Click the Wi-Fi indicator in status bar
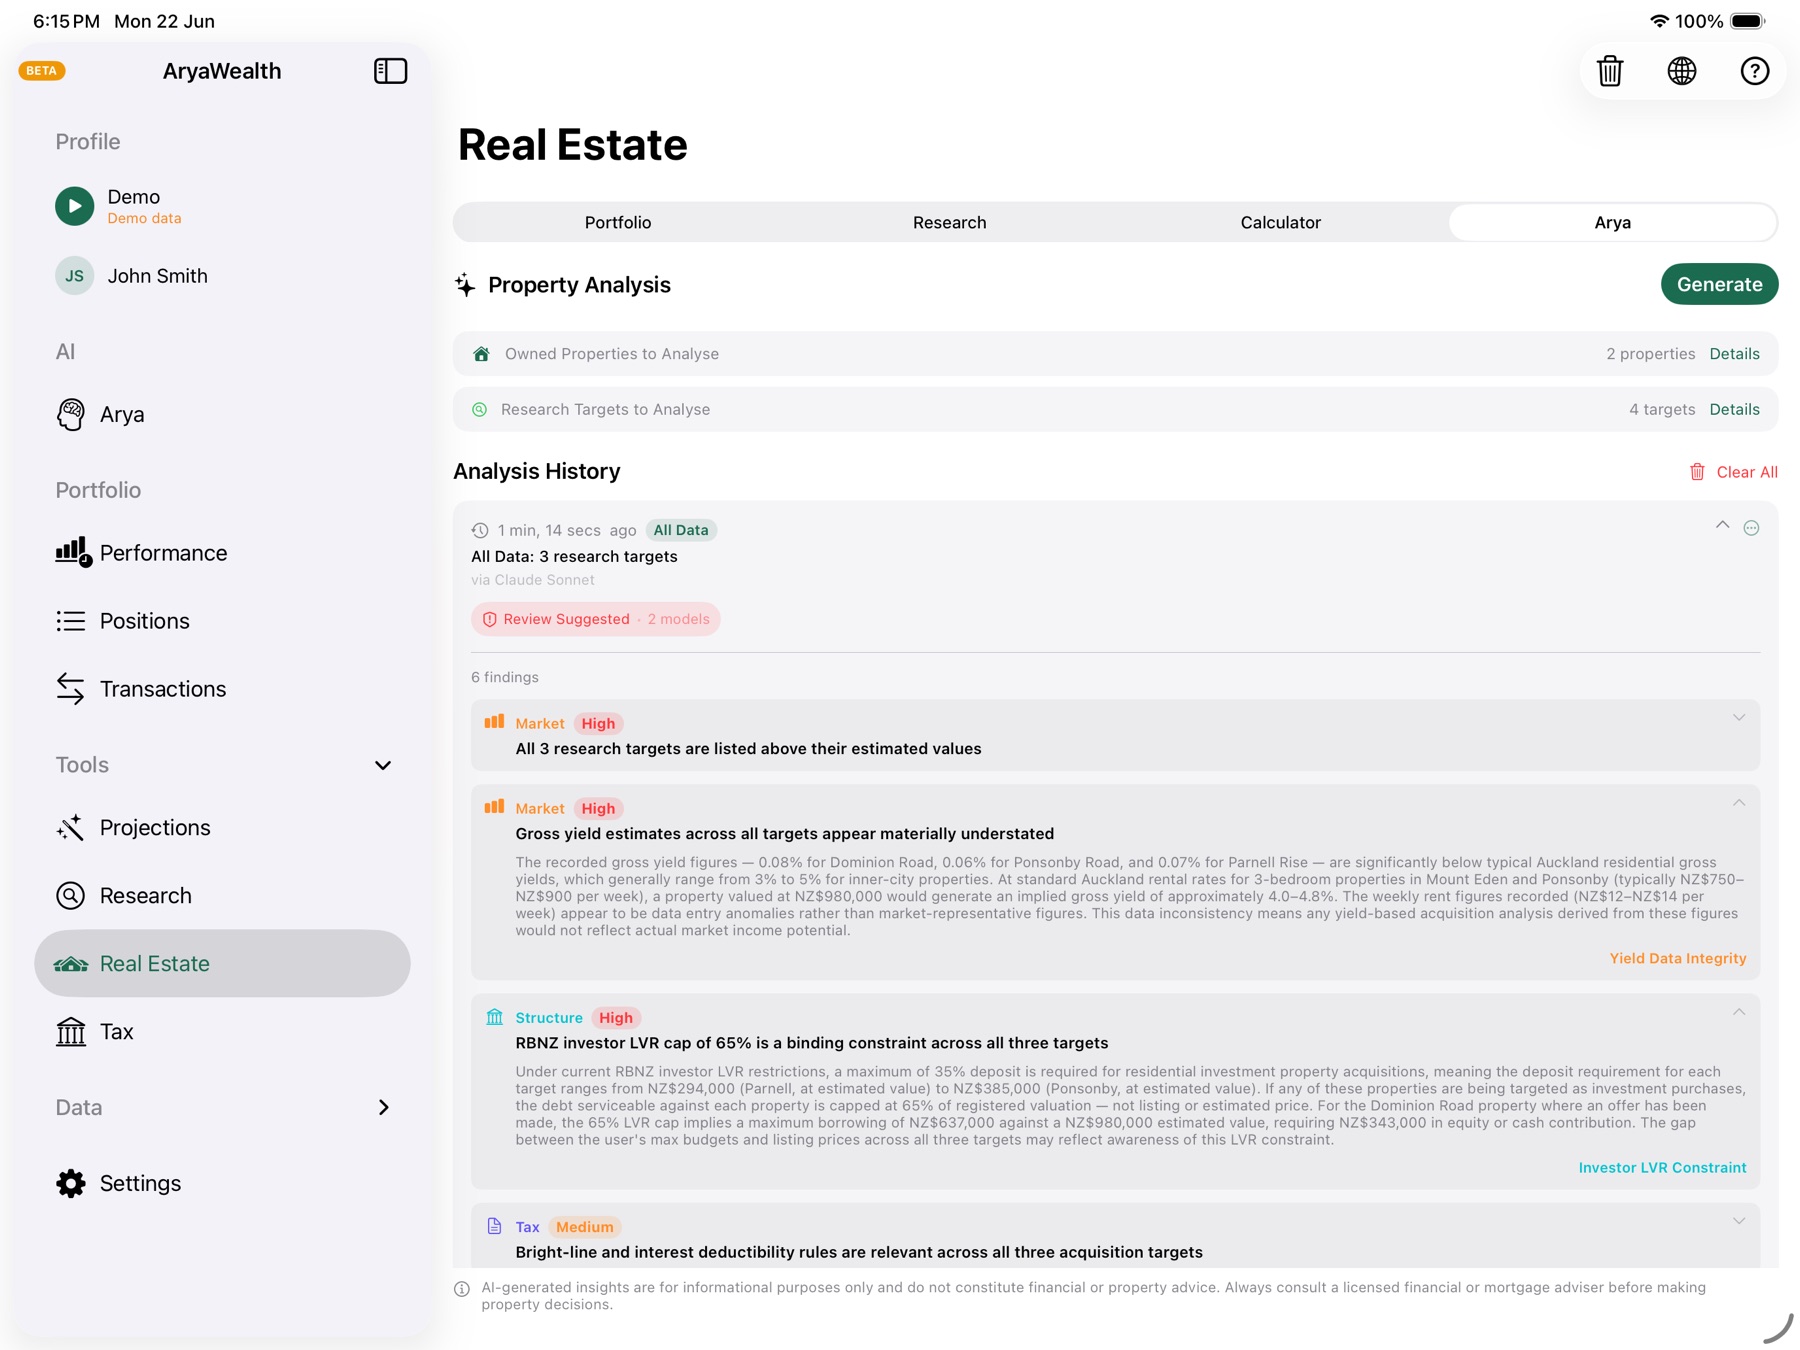This screenshot has height=1350, width=1800. 1659,21
